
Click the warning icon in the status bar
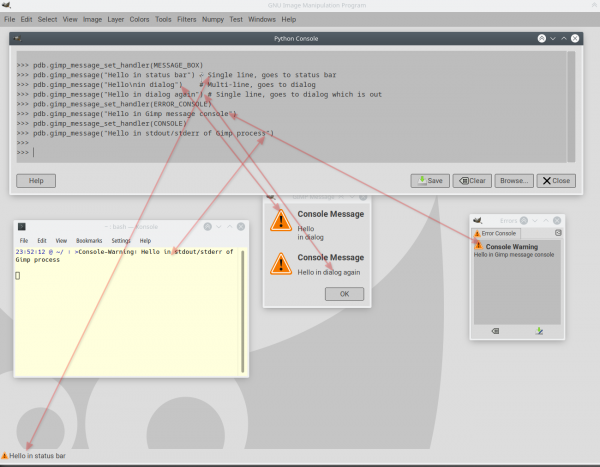click(x=4, y=456)
